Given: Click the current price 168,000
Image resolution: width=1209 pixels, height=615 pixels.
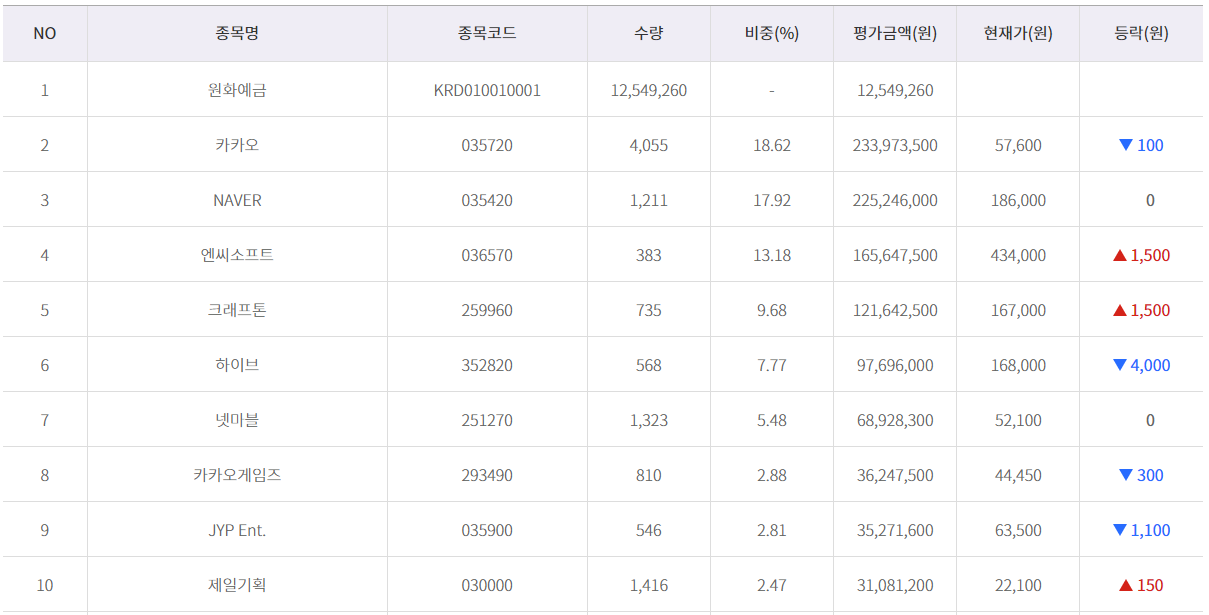Looking at the screenshot, I should point(1018,365).
